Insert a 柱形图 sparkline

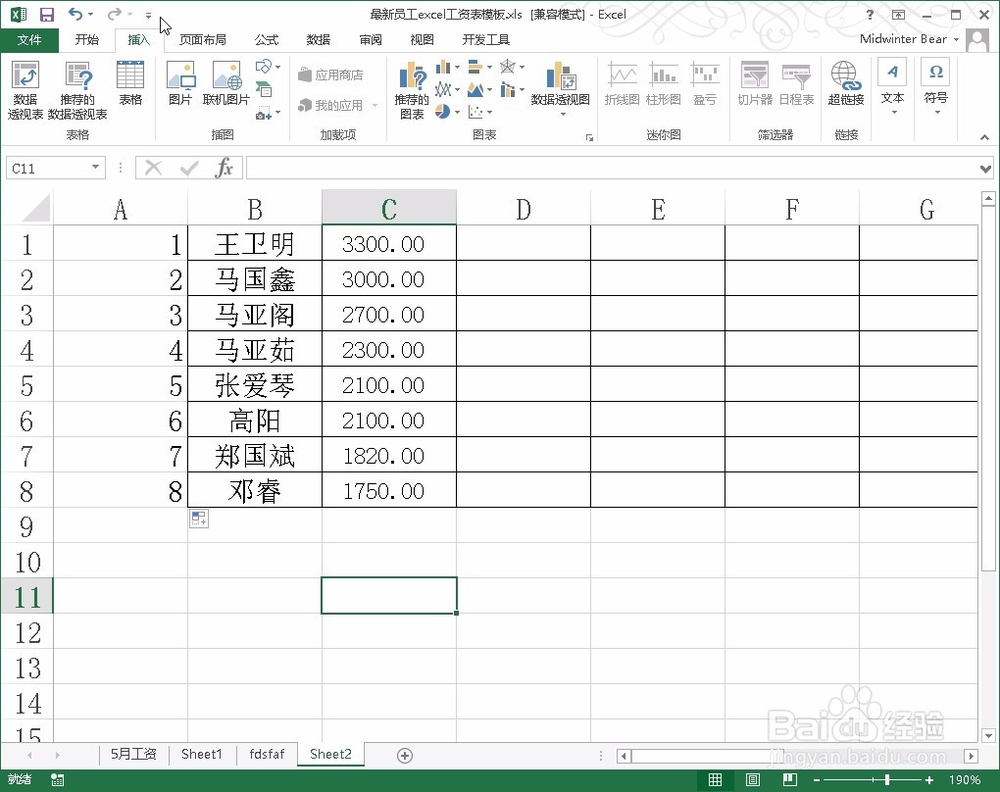[x=664, y=88]
